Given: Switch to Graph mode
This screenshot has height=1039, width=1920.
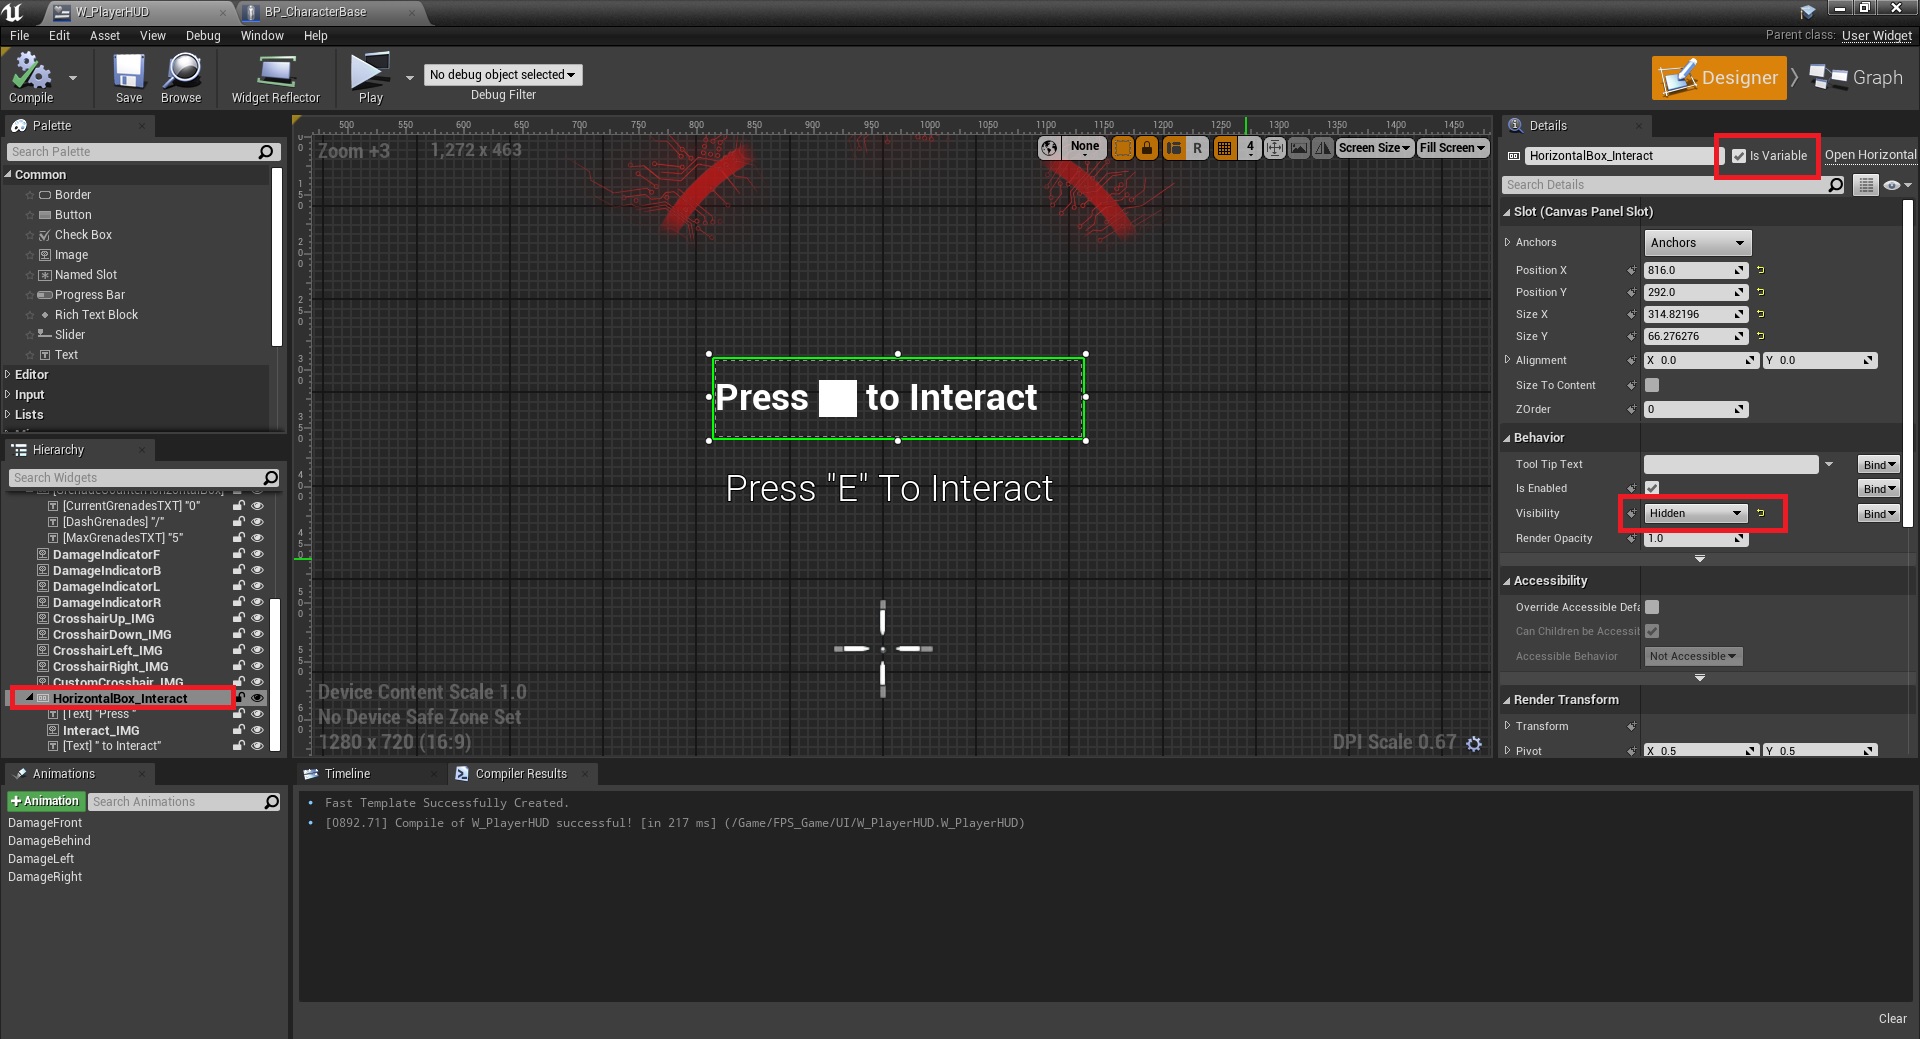Looking at the screenshot, I should tap(1857, 78).
